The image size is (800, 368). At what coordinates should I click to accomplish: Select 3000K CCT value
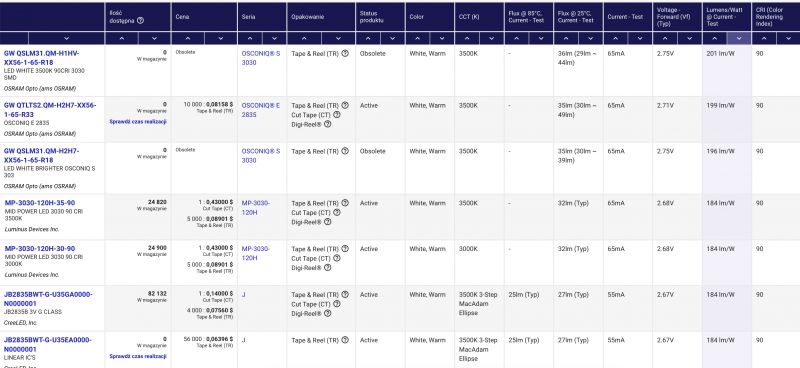tap(468, 249)
